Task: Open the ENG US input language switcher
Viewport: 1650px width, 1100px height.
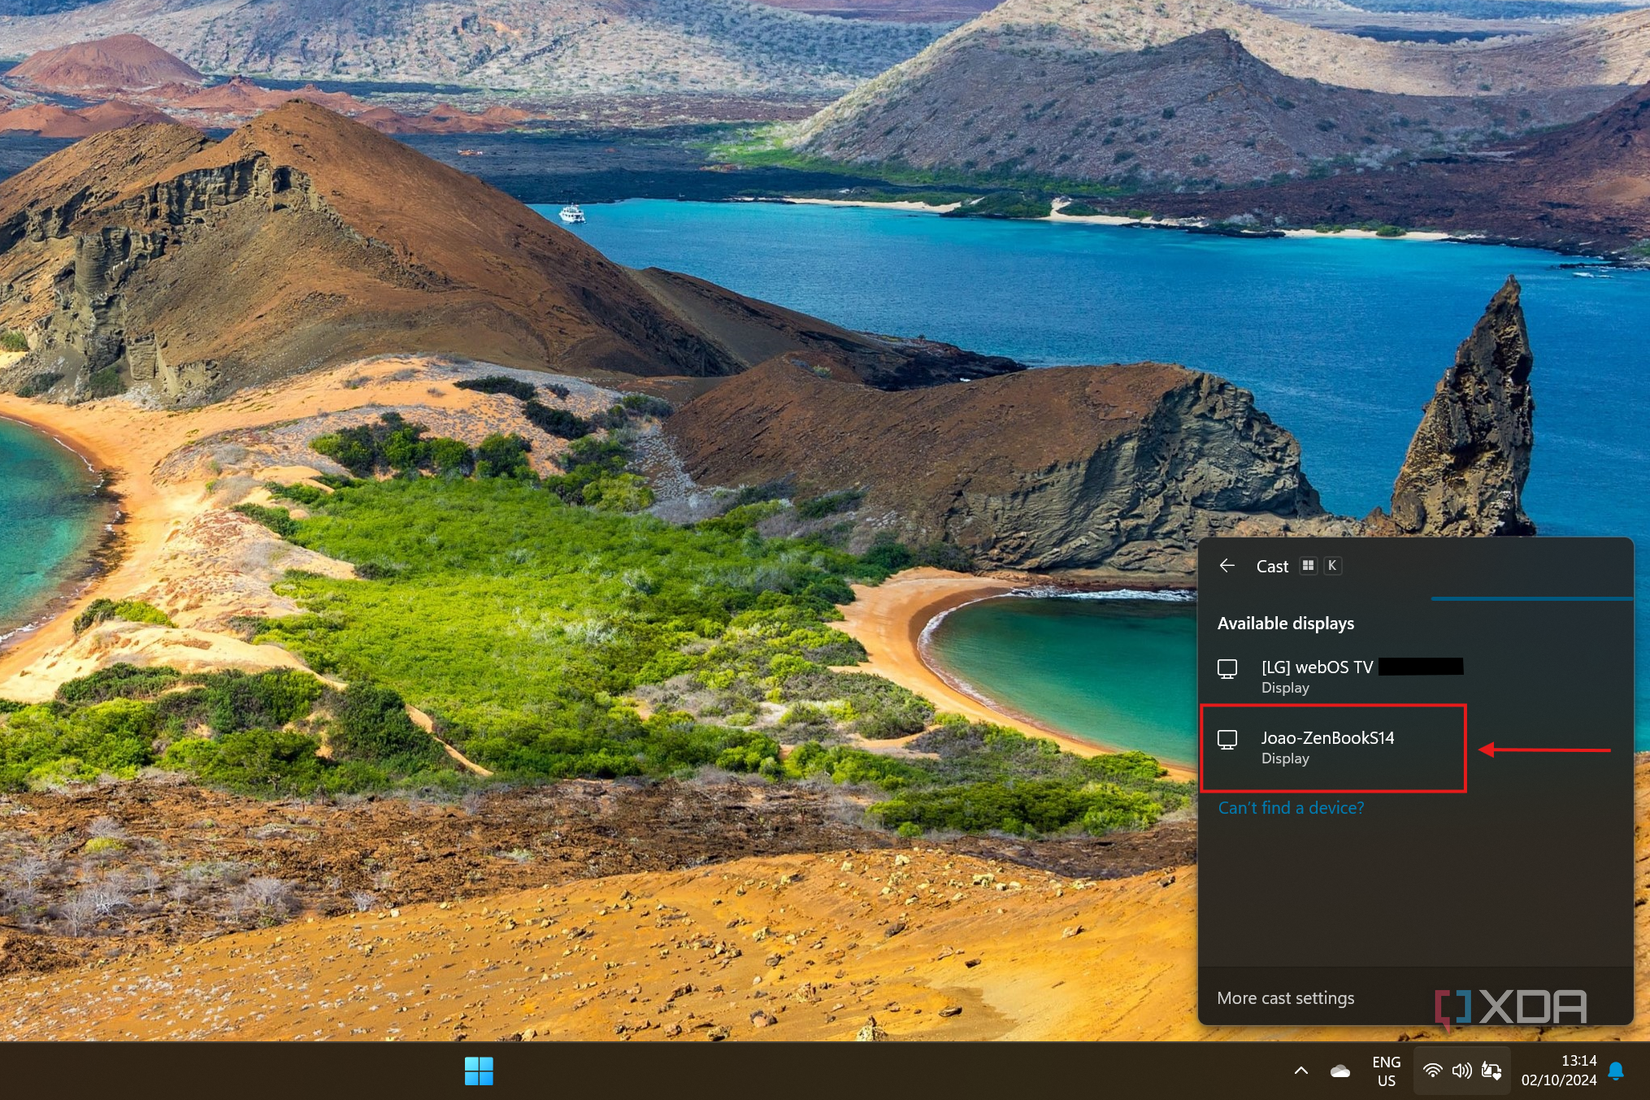Action: (1386, 1071)
